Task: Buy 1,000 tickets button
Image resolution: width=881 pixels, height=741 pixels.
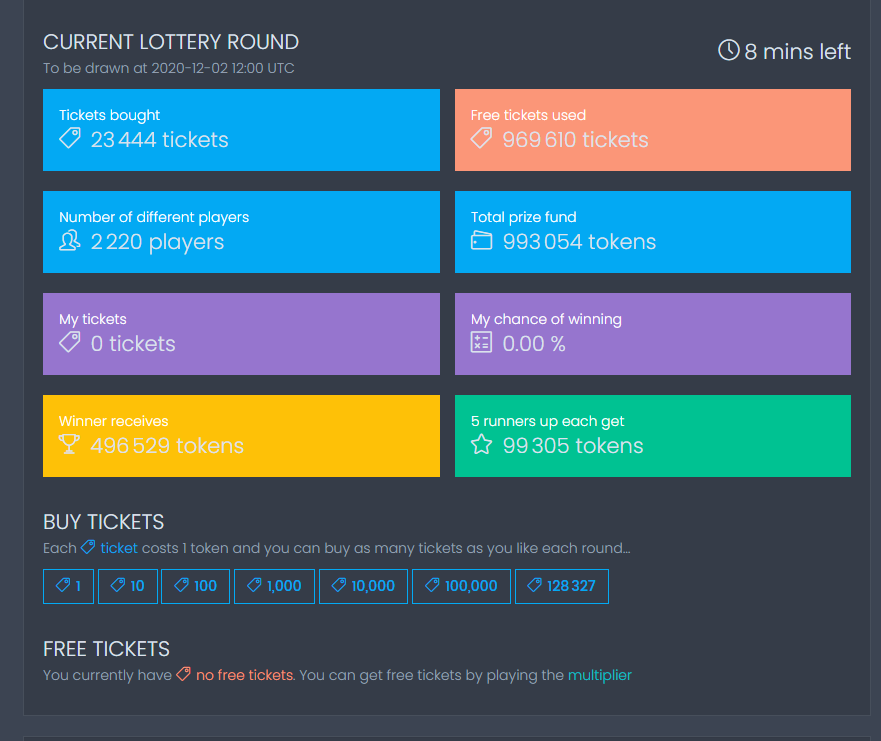Action: coord(275,587)
